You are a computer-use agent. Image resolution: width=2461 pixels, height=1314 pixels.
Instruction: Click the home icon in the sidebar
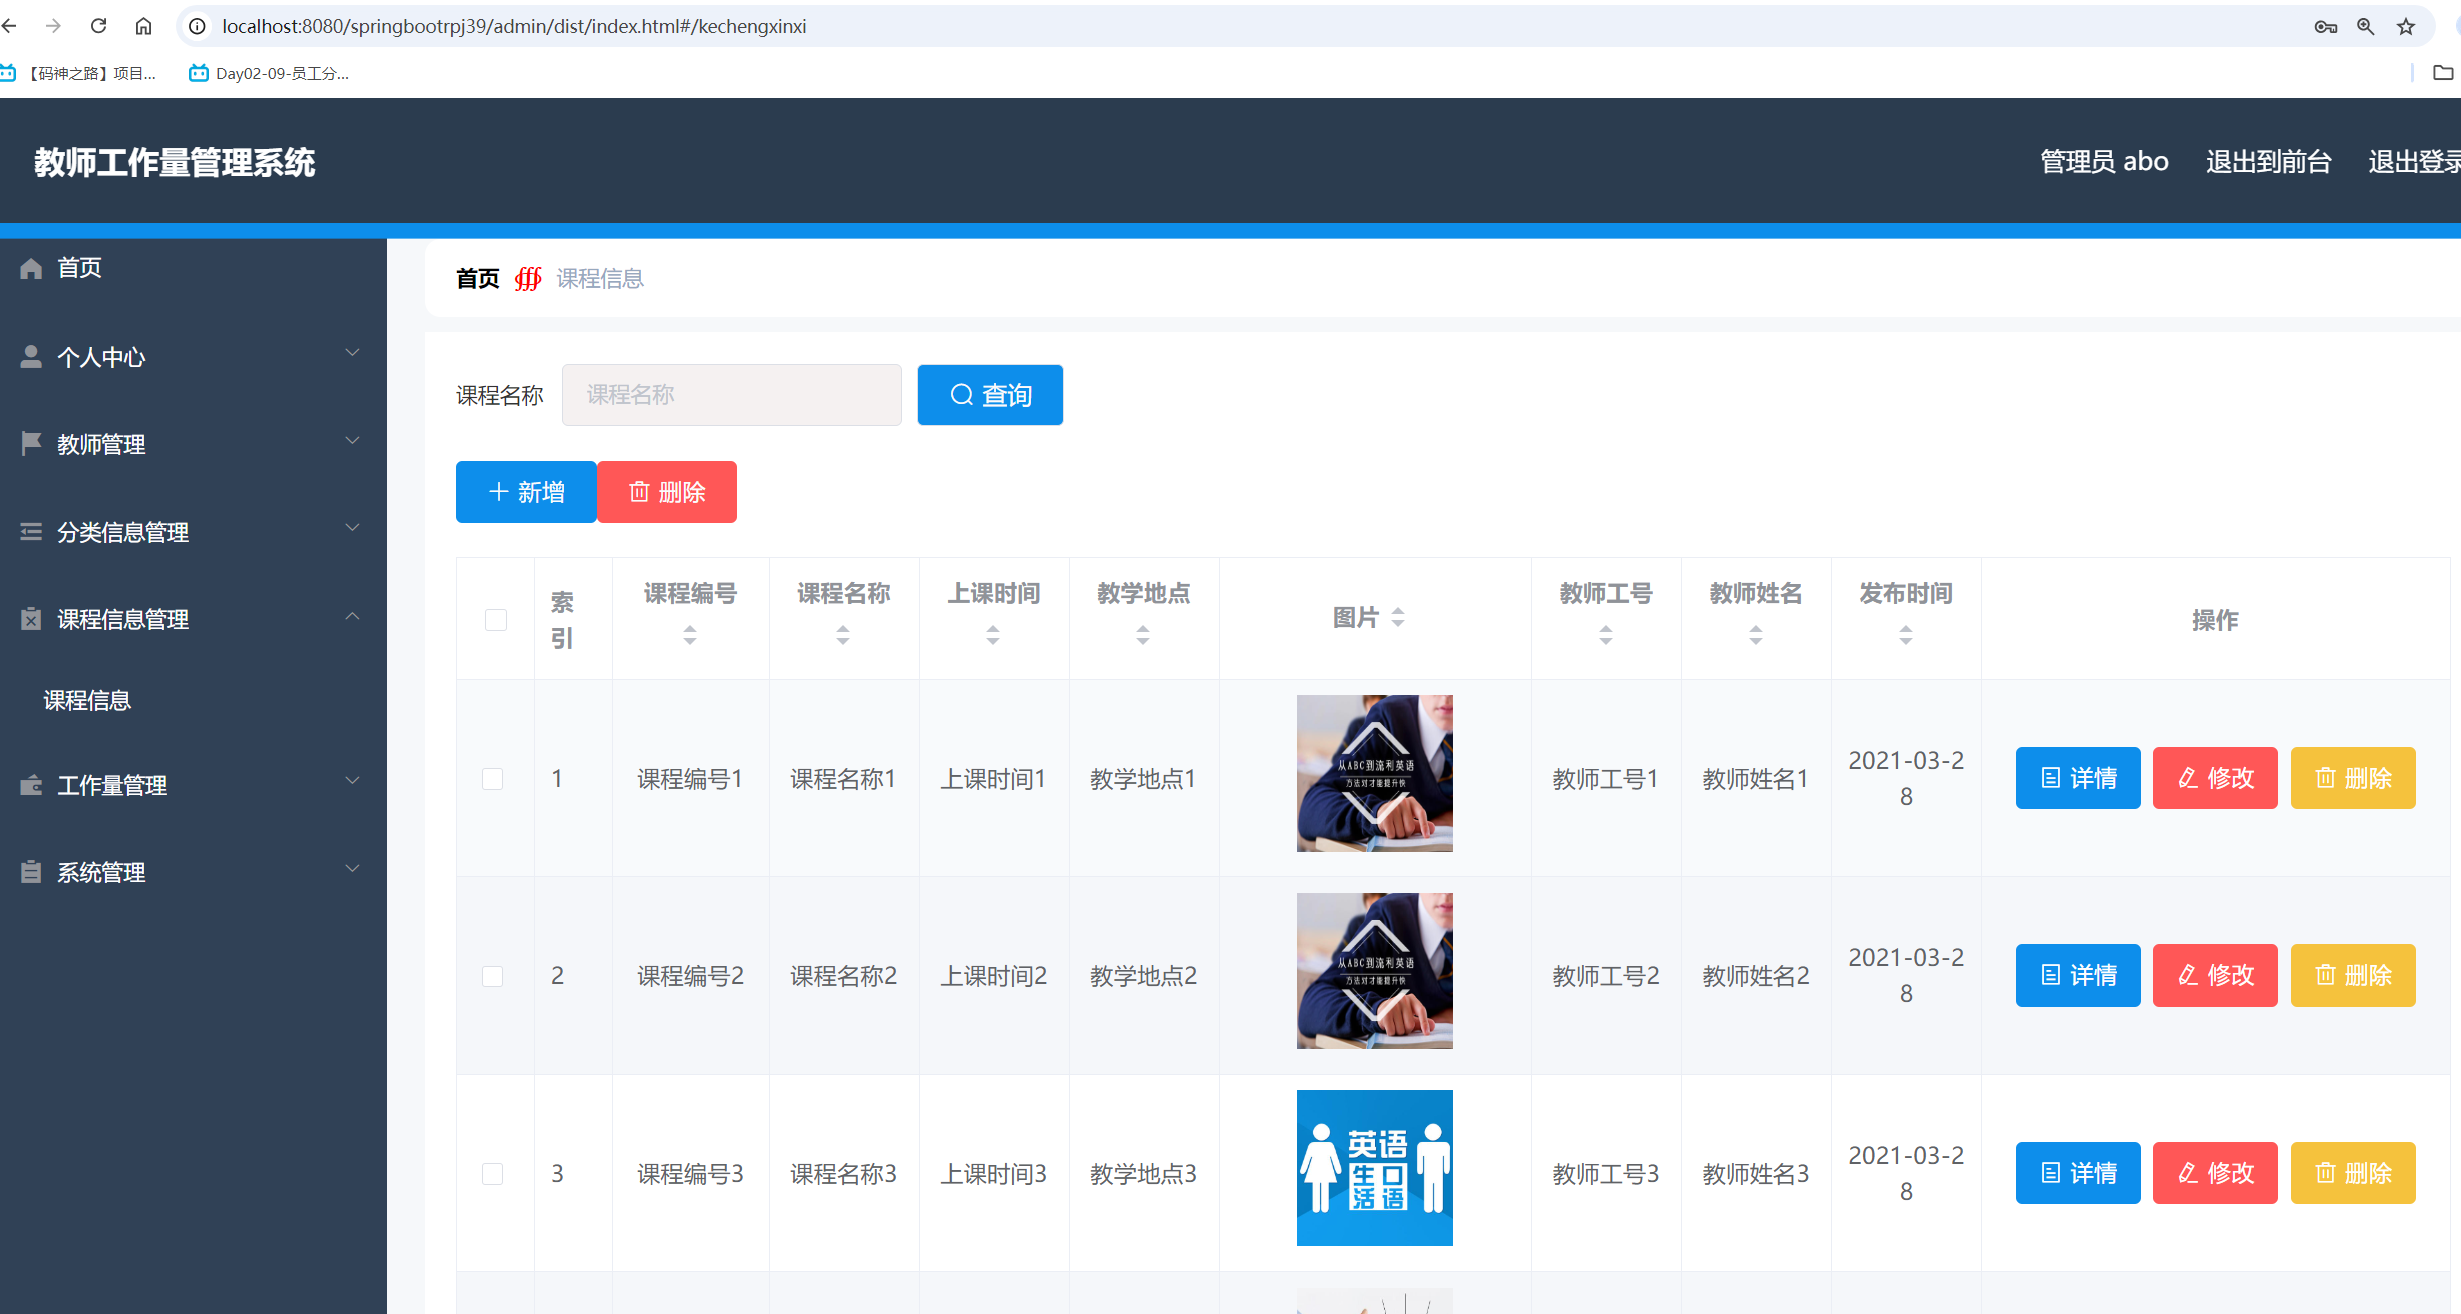pyautogui.click(x=31, y=268)
